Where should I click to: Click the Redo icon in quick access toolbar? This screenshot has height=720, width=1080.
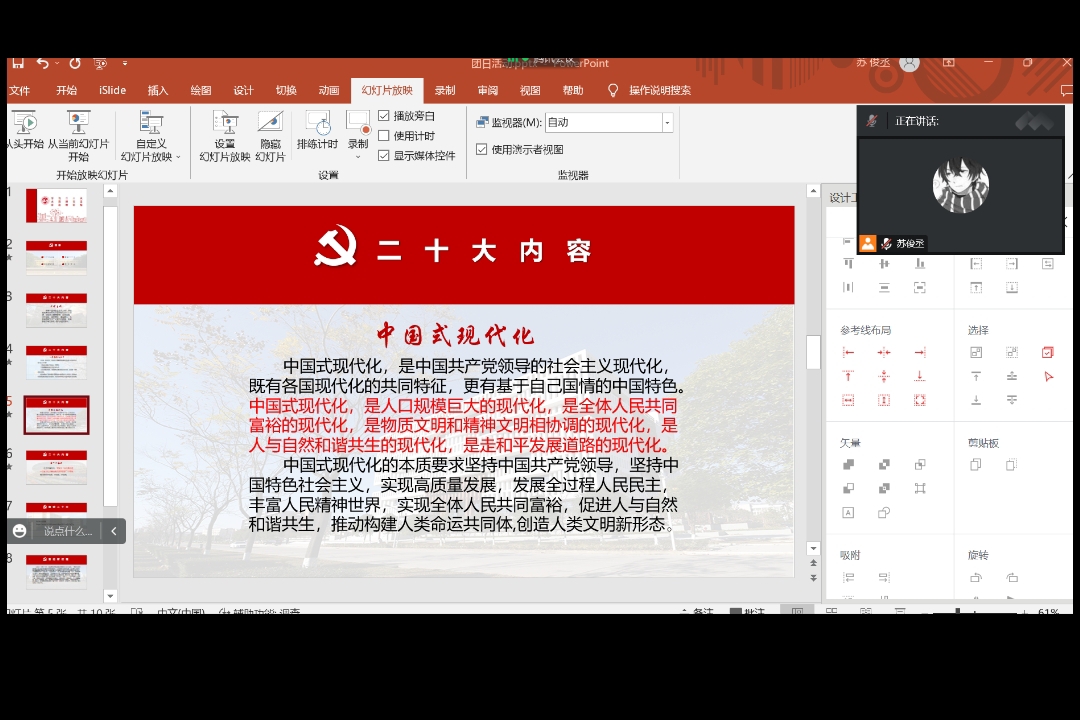75,63
